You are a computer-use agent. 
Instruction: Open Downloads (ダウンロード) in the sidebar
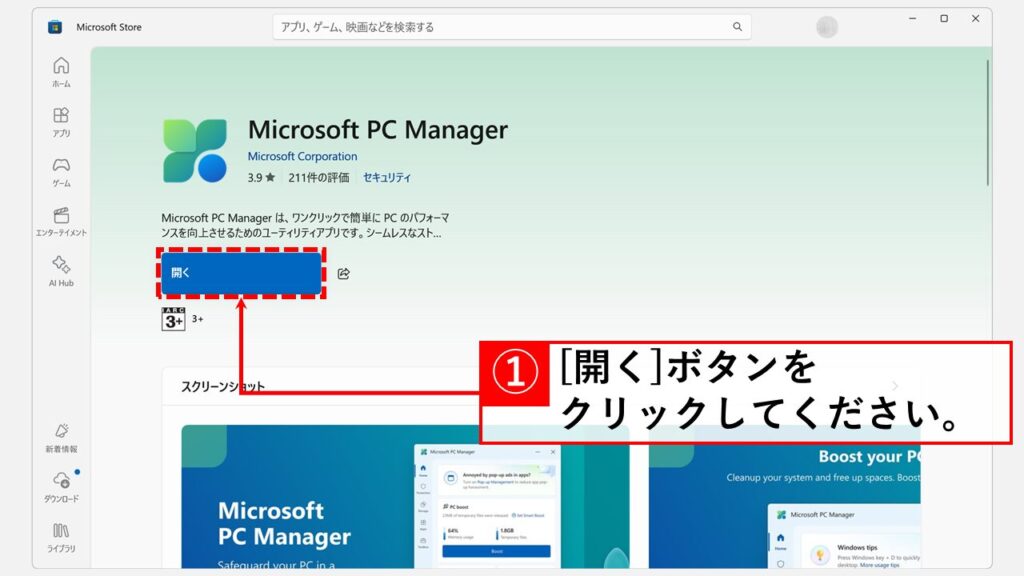point(61,488)
